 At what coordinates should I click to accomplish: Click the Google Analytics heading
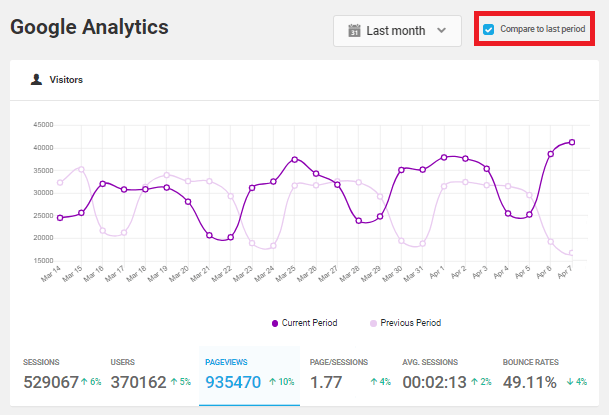89,27
